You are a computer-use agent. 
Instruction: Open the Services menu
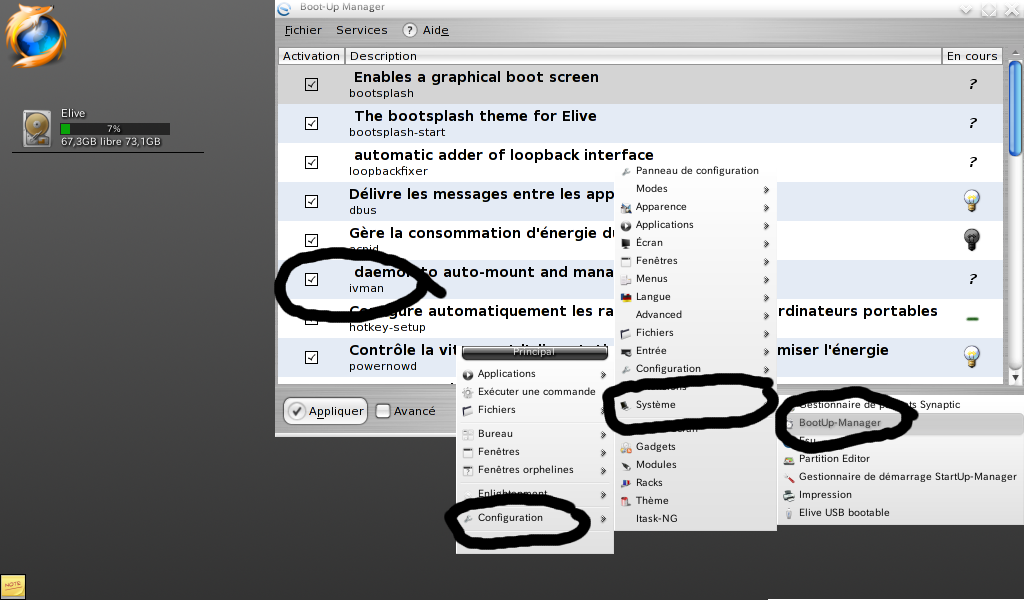click(x=361, y=31)
